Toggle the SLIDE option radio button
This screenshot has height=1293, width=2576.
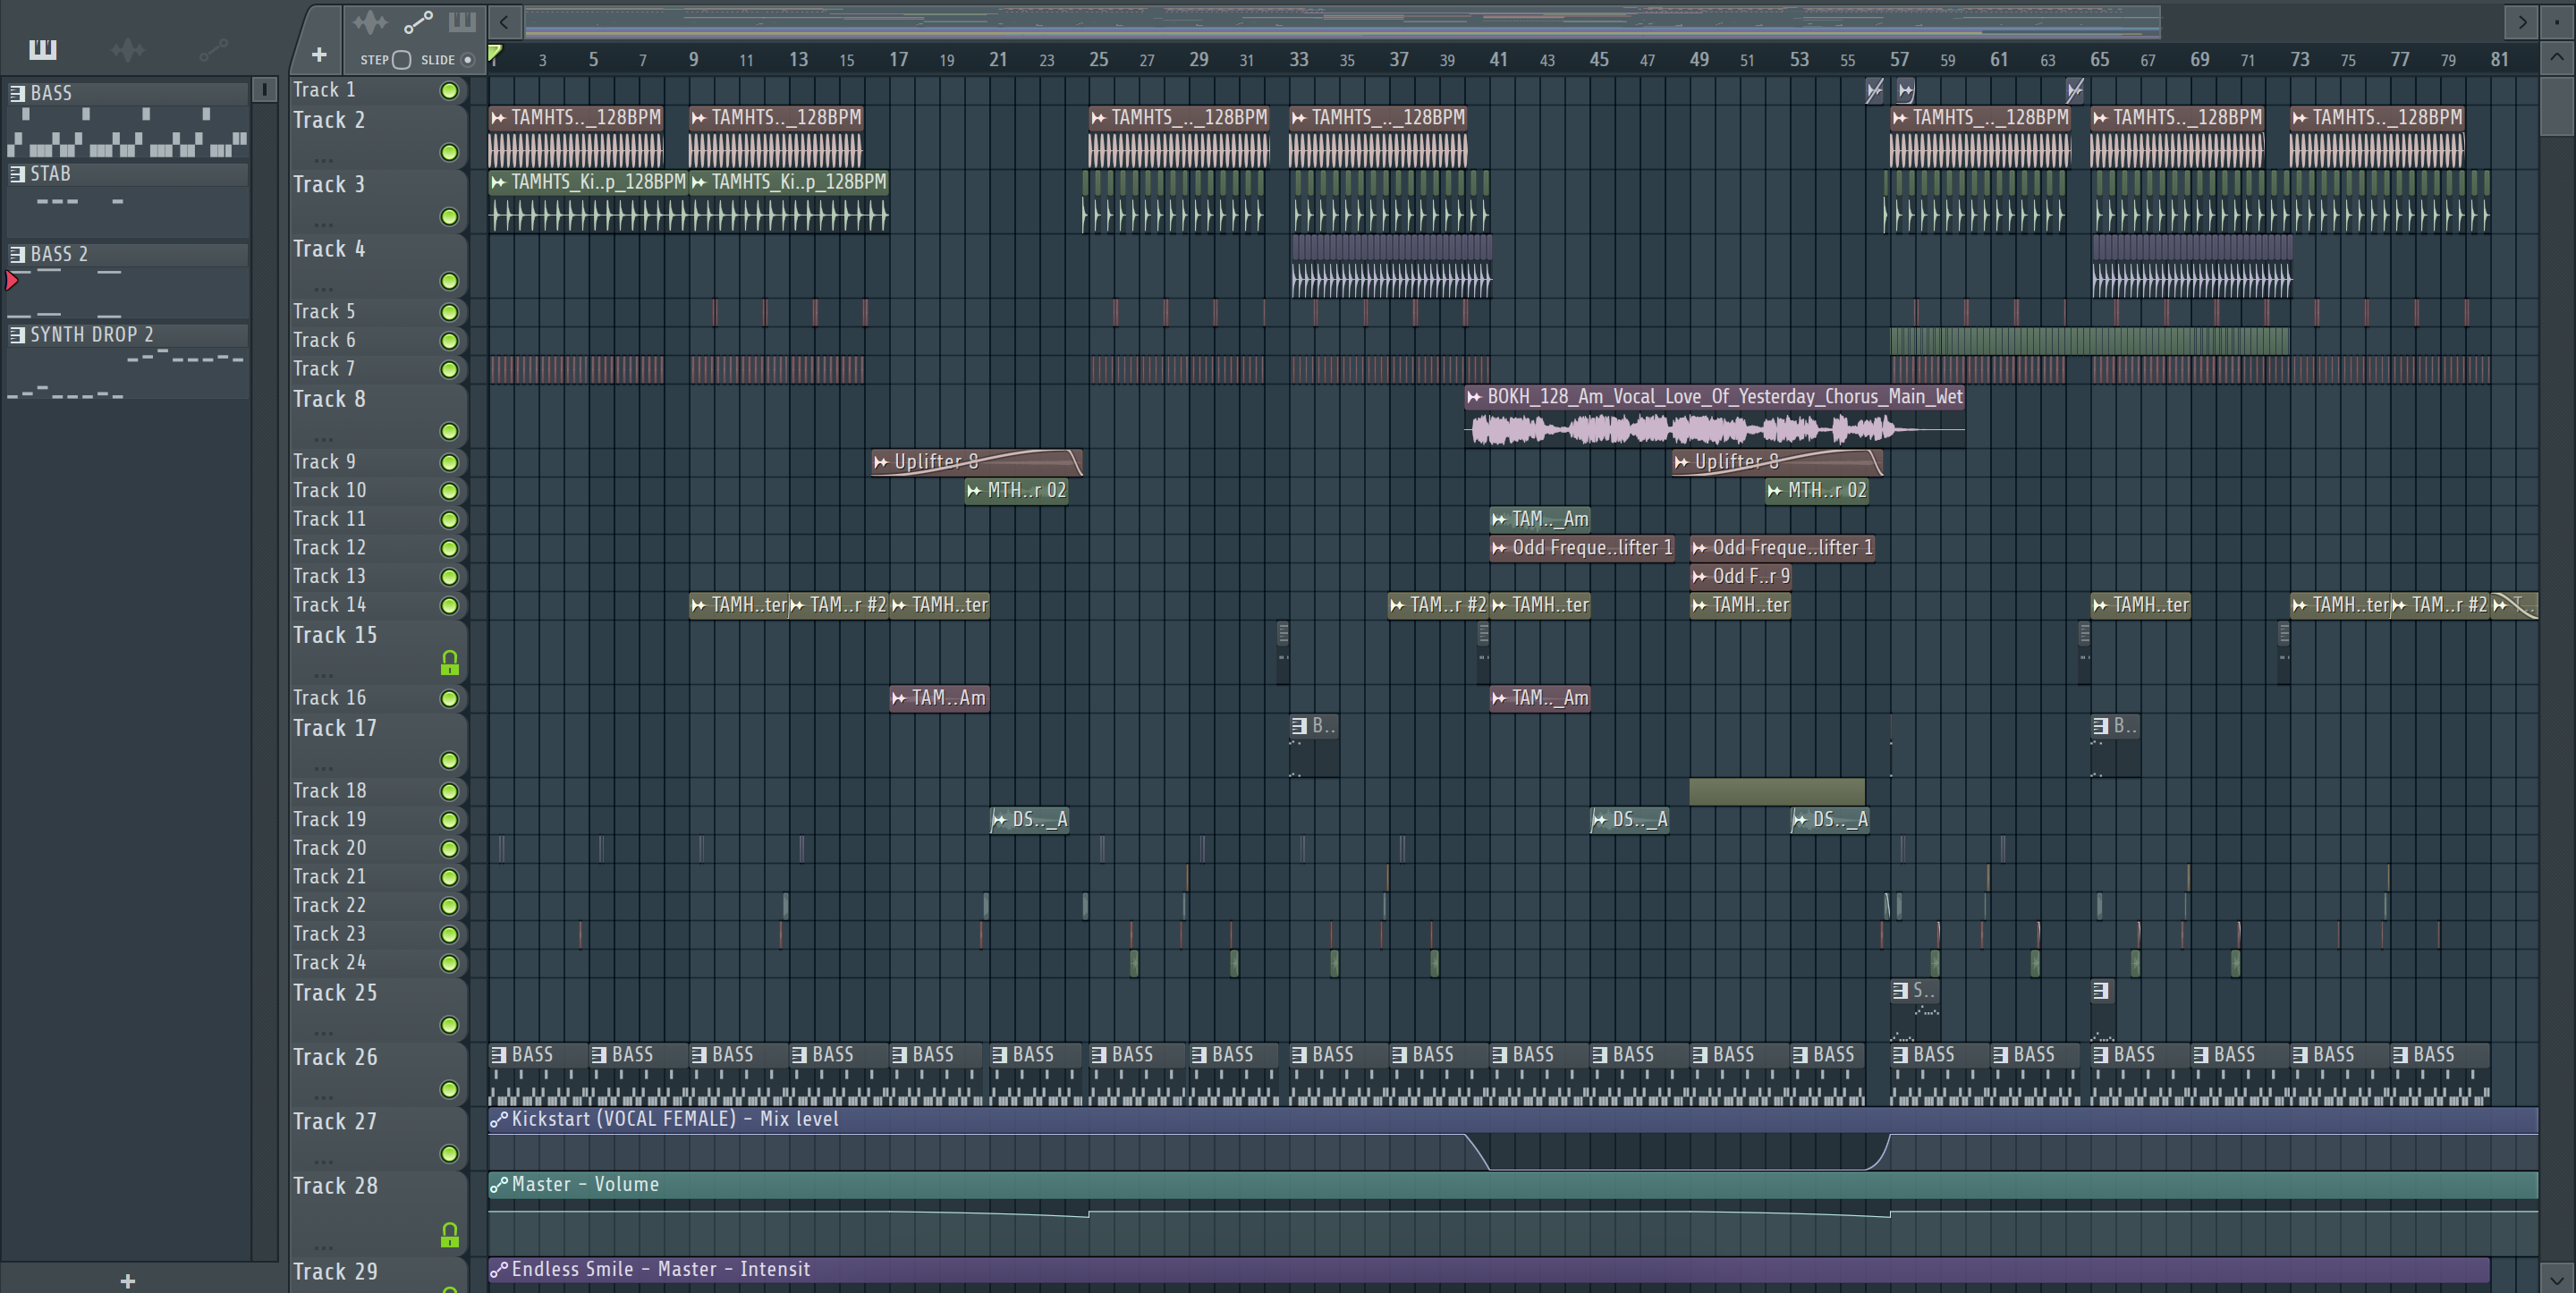click(x=467, y=60)
